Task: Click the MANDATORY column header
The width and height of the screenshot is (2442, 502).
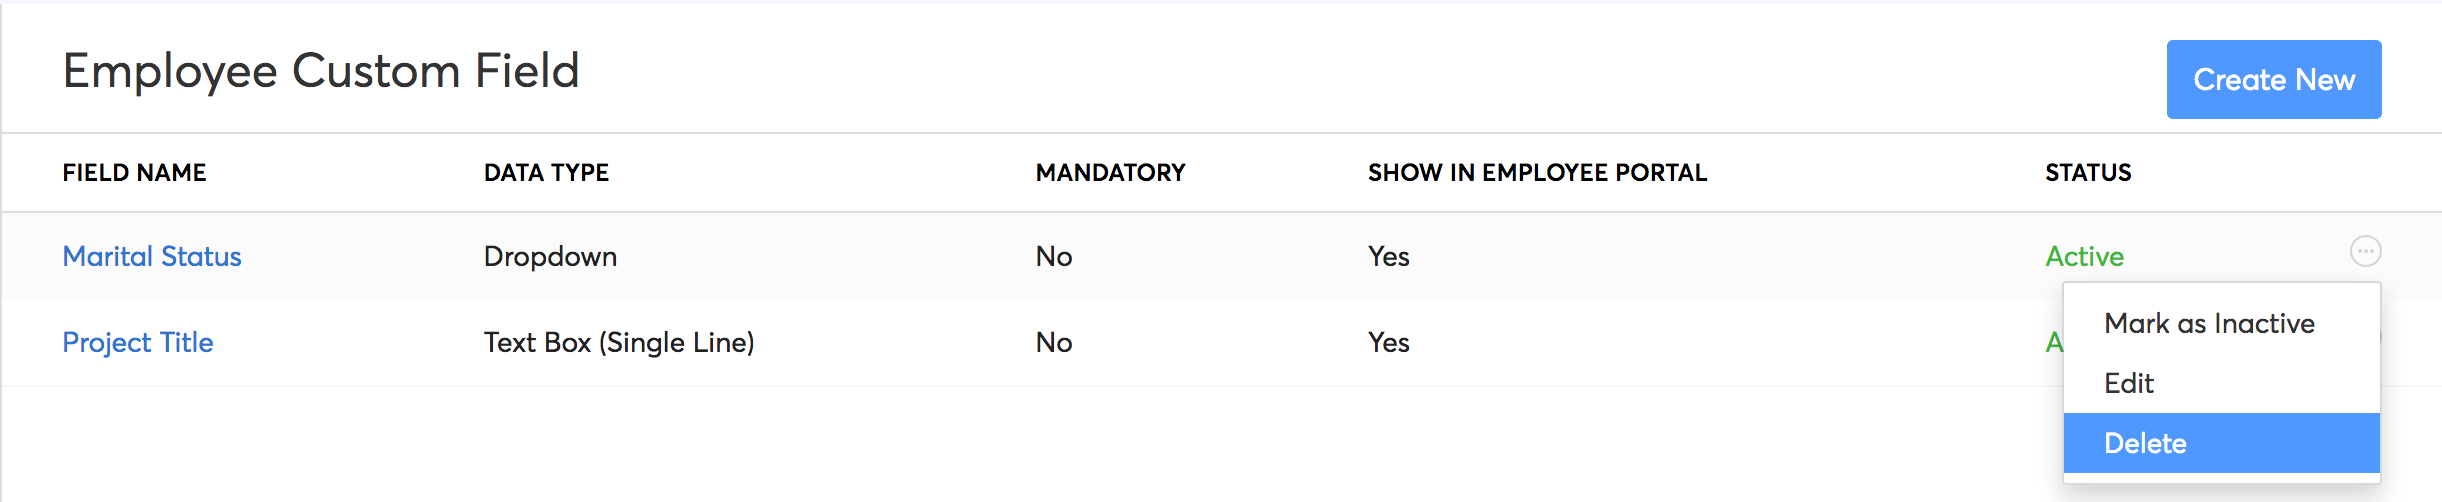Action: (x=1110, y=173)
